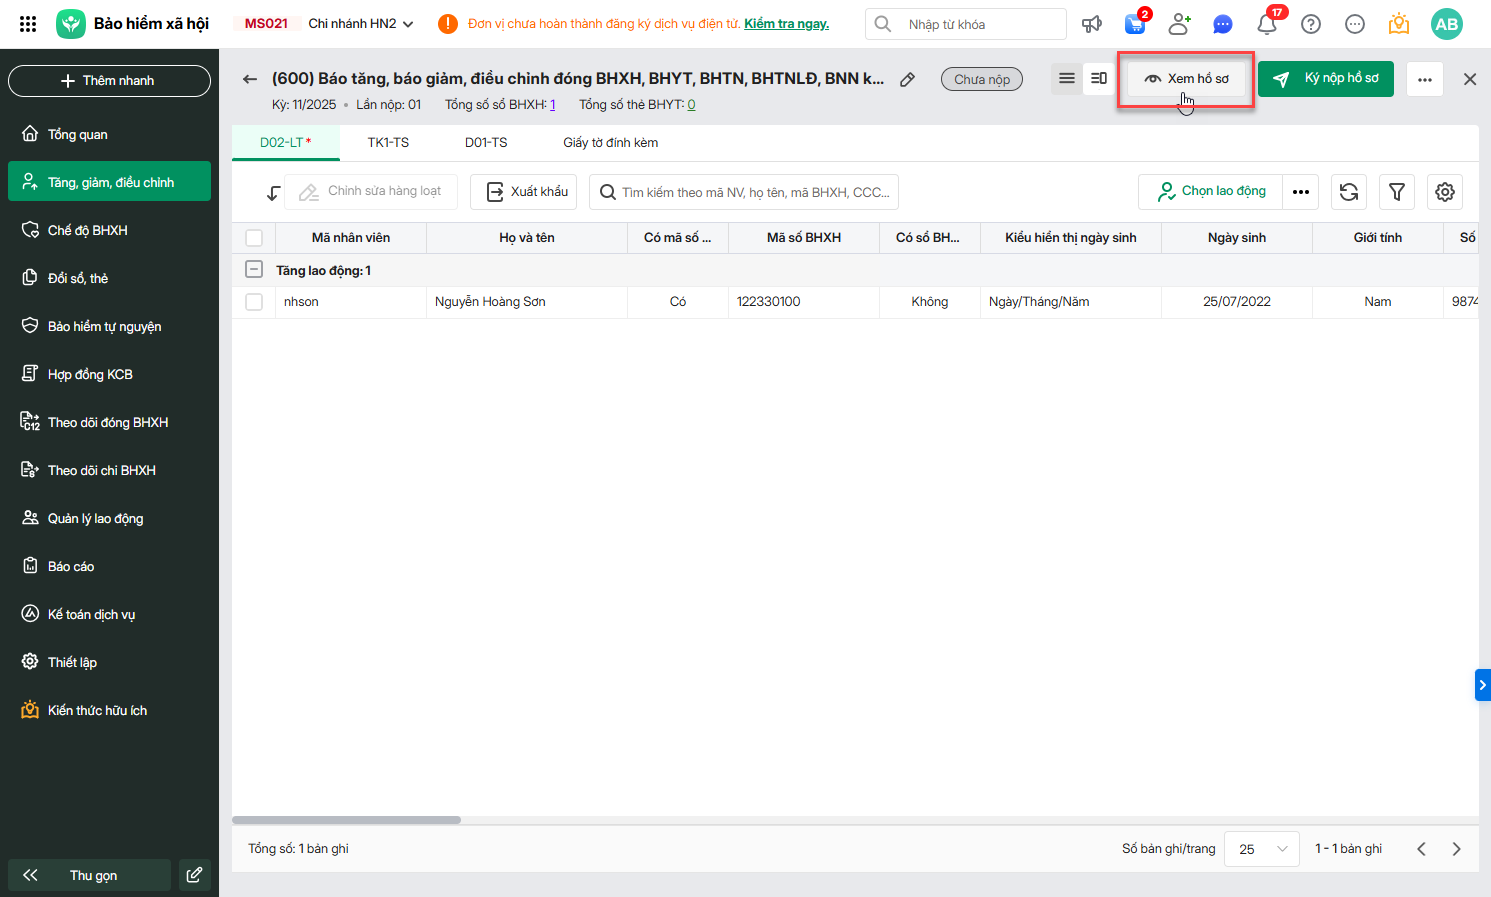Click the edit sidebar icon at bottom
The image size is (1491, 897).
coord(194,875)
